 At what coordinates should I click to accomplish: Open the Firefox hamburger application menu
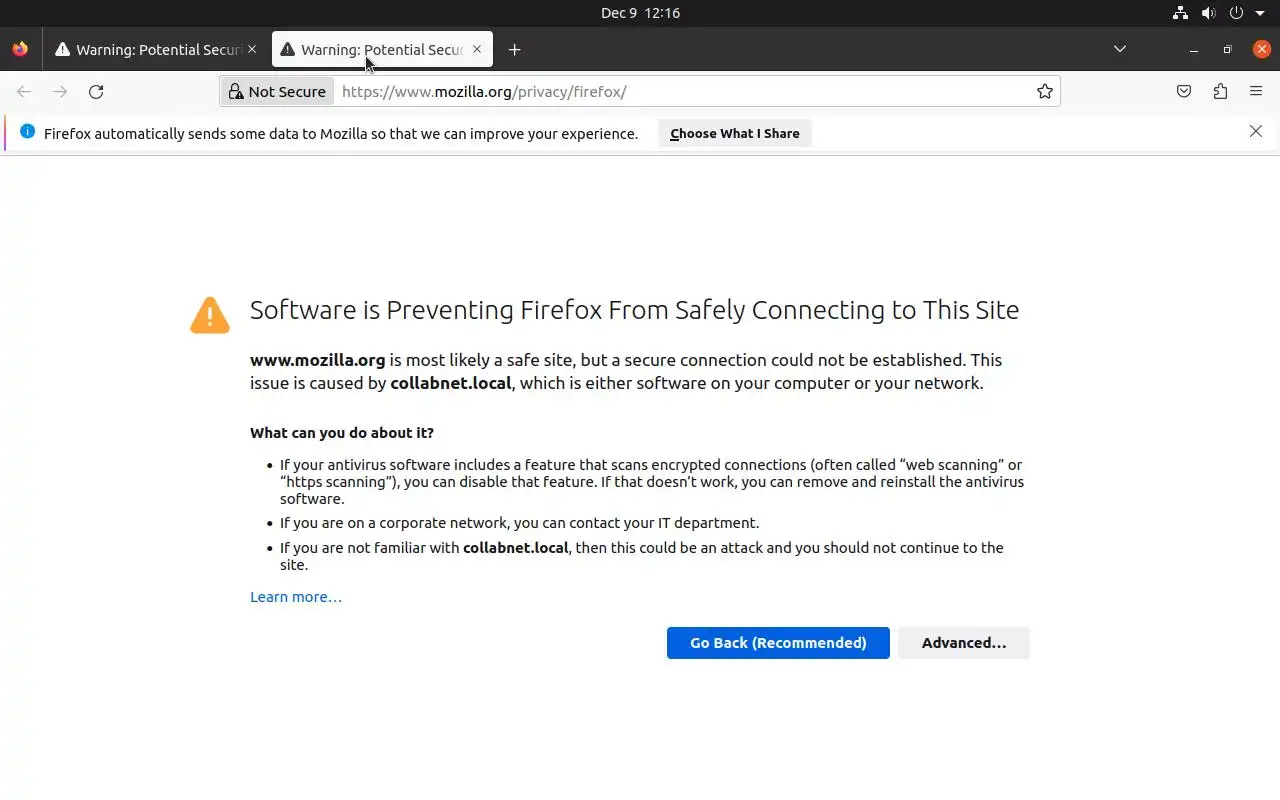[1256, 92]
